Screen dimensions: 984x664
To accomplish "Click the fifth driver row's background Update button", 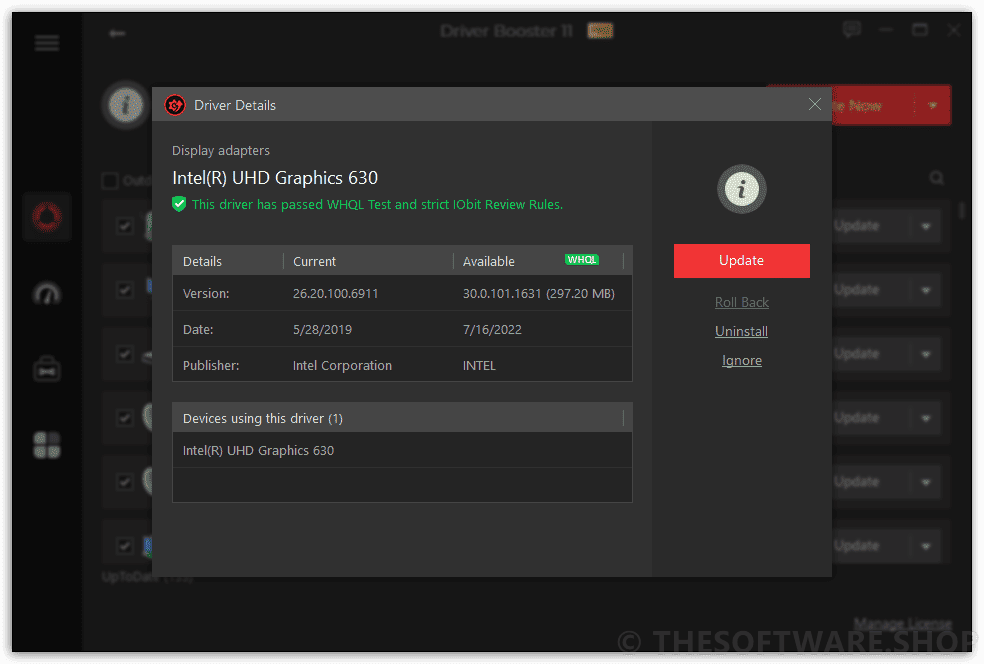I will tap(871, 482).
